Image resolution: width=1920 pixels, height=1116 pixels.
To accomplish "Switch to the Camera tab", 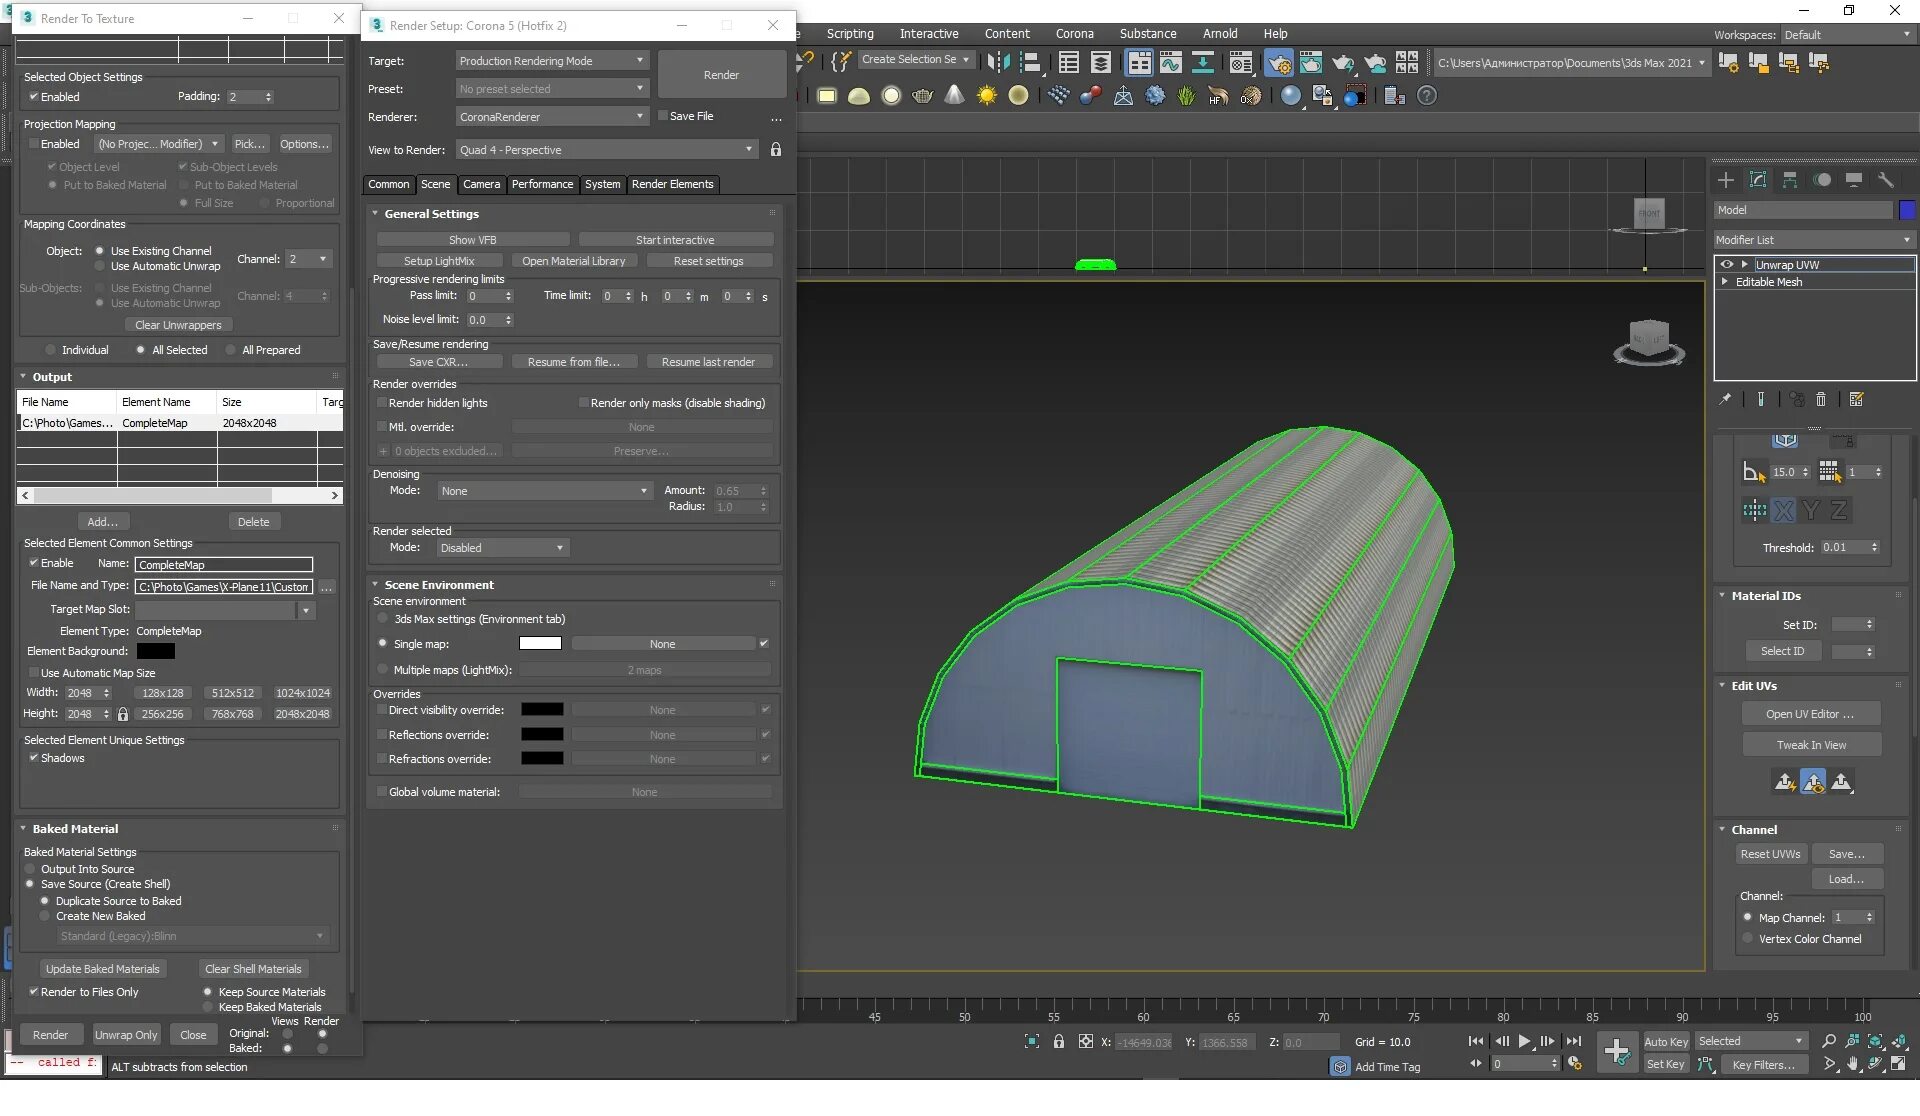I will [481, 184].
